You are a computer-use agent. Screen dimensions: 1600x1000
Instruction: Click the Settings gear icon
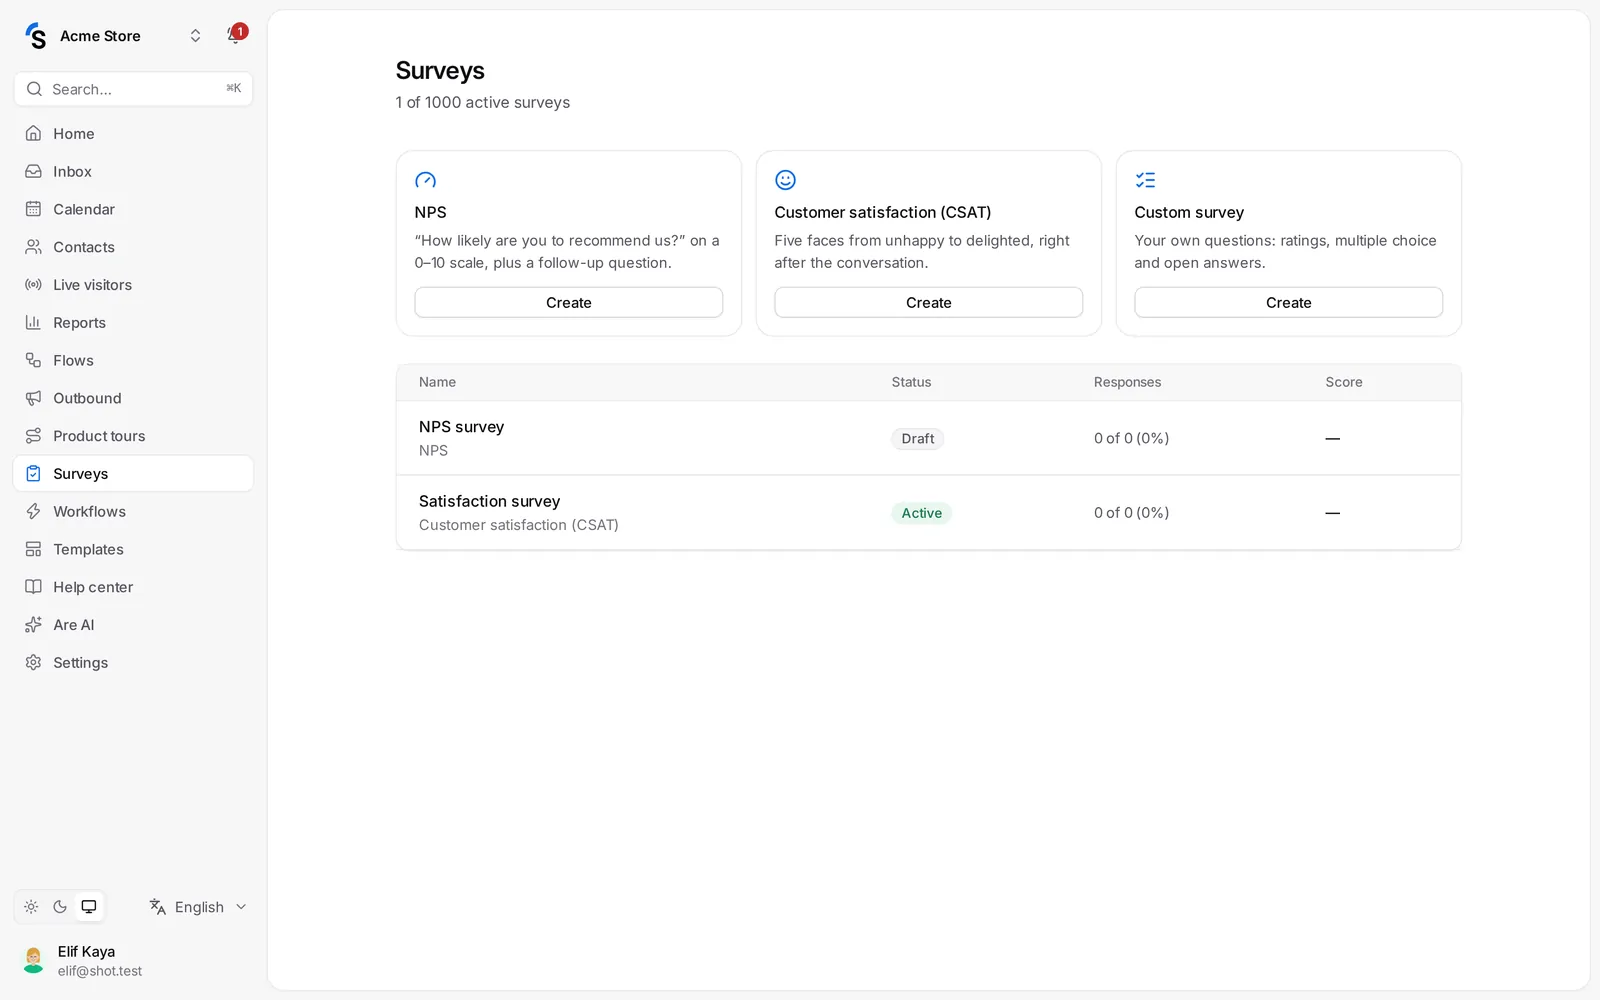coord(33,662)
